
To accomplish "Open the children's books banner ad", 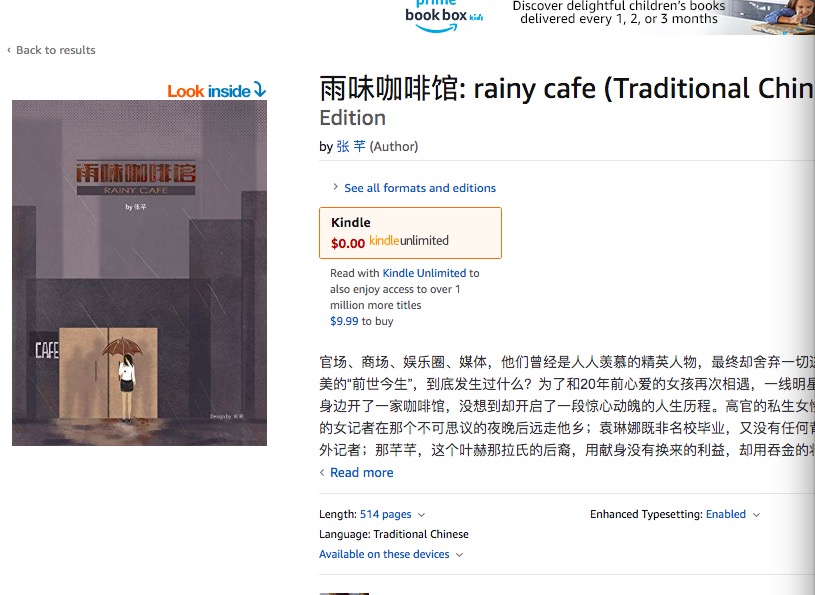I will click(x=608, y=17).
